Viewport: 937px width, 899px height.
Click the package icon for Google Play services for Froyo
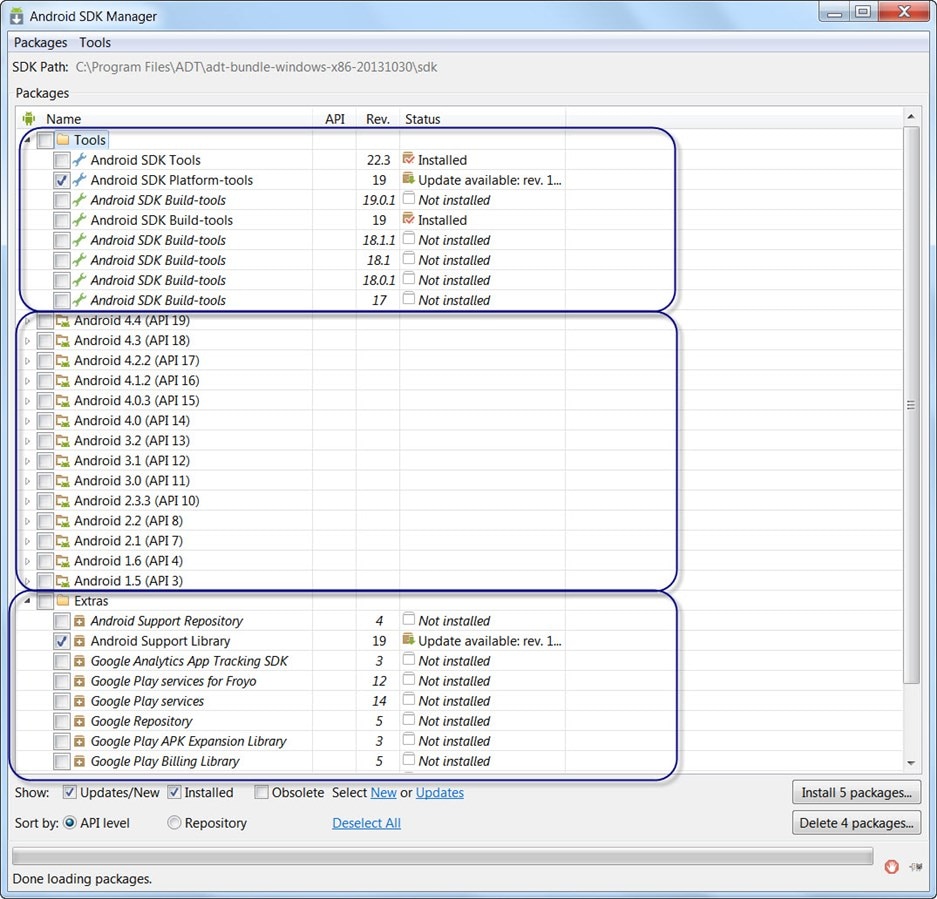tap(79, 681)
